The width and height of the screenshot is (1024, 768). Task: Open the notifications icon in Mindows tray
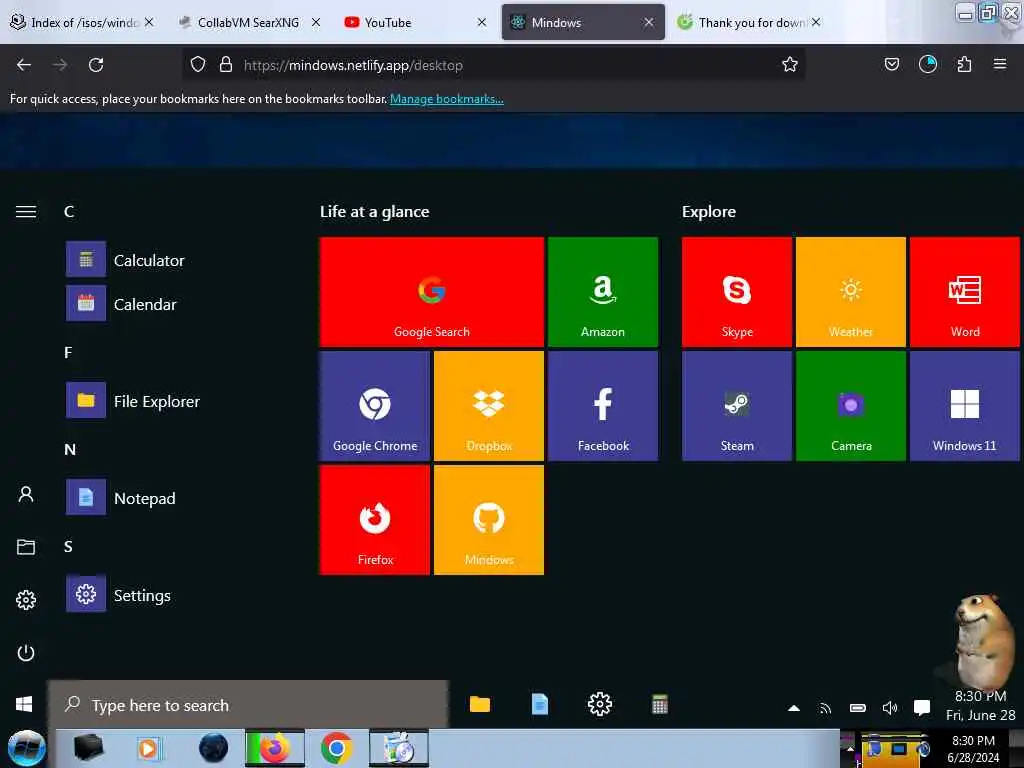tap(921, 707)
